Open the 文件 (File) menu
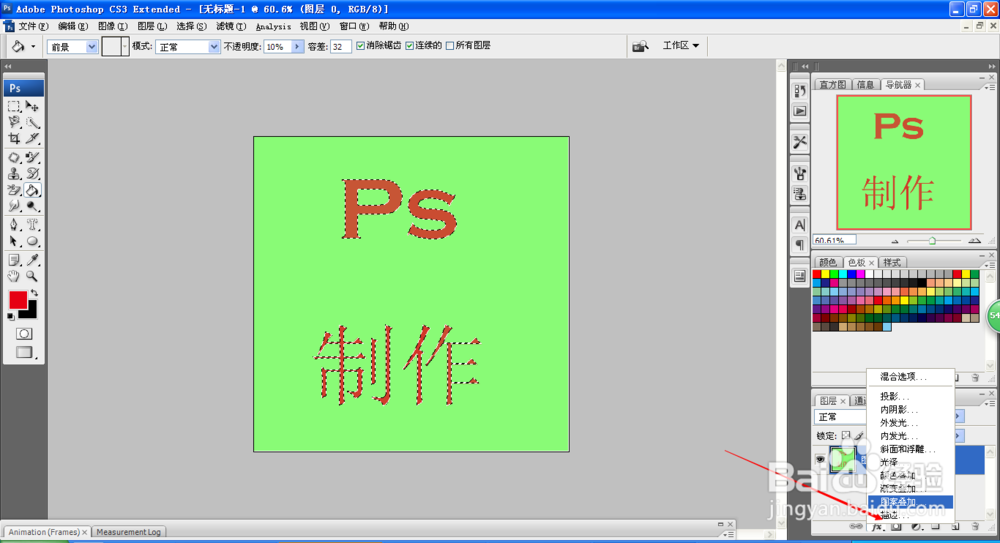Viewport: 1000px width, 543px height. 33,26
